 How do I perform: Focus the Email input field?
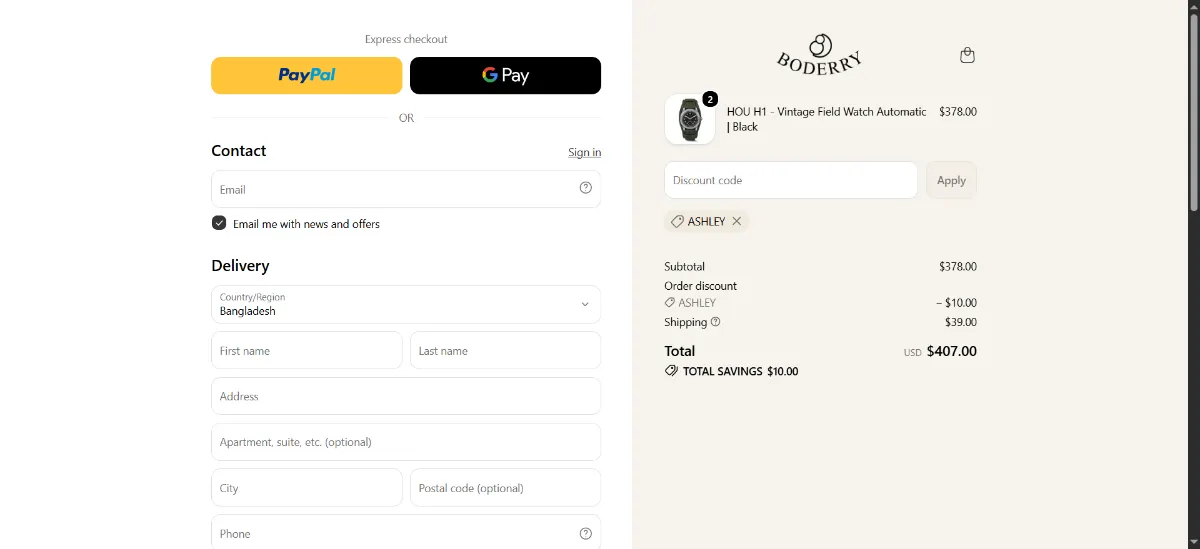[406, 189]
